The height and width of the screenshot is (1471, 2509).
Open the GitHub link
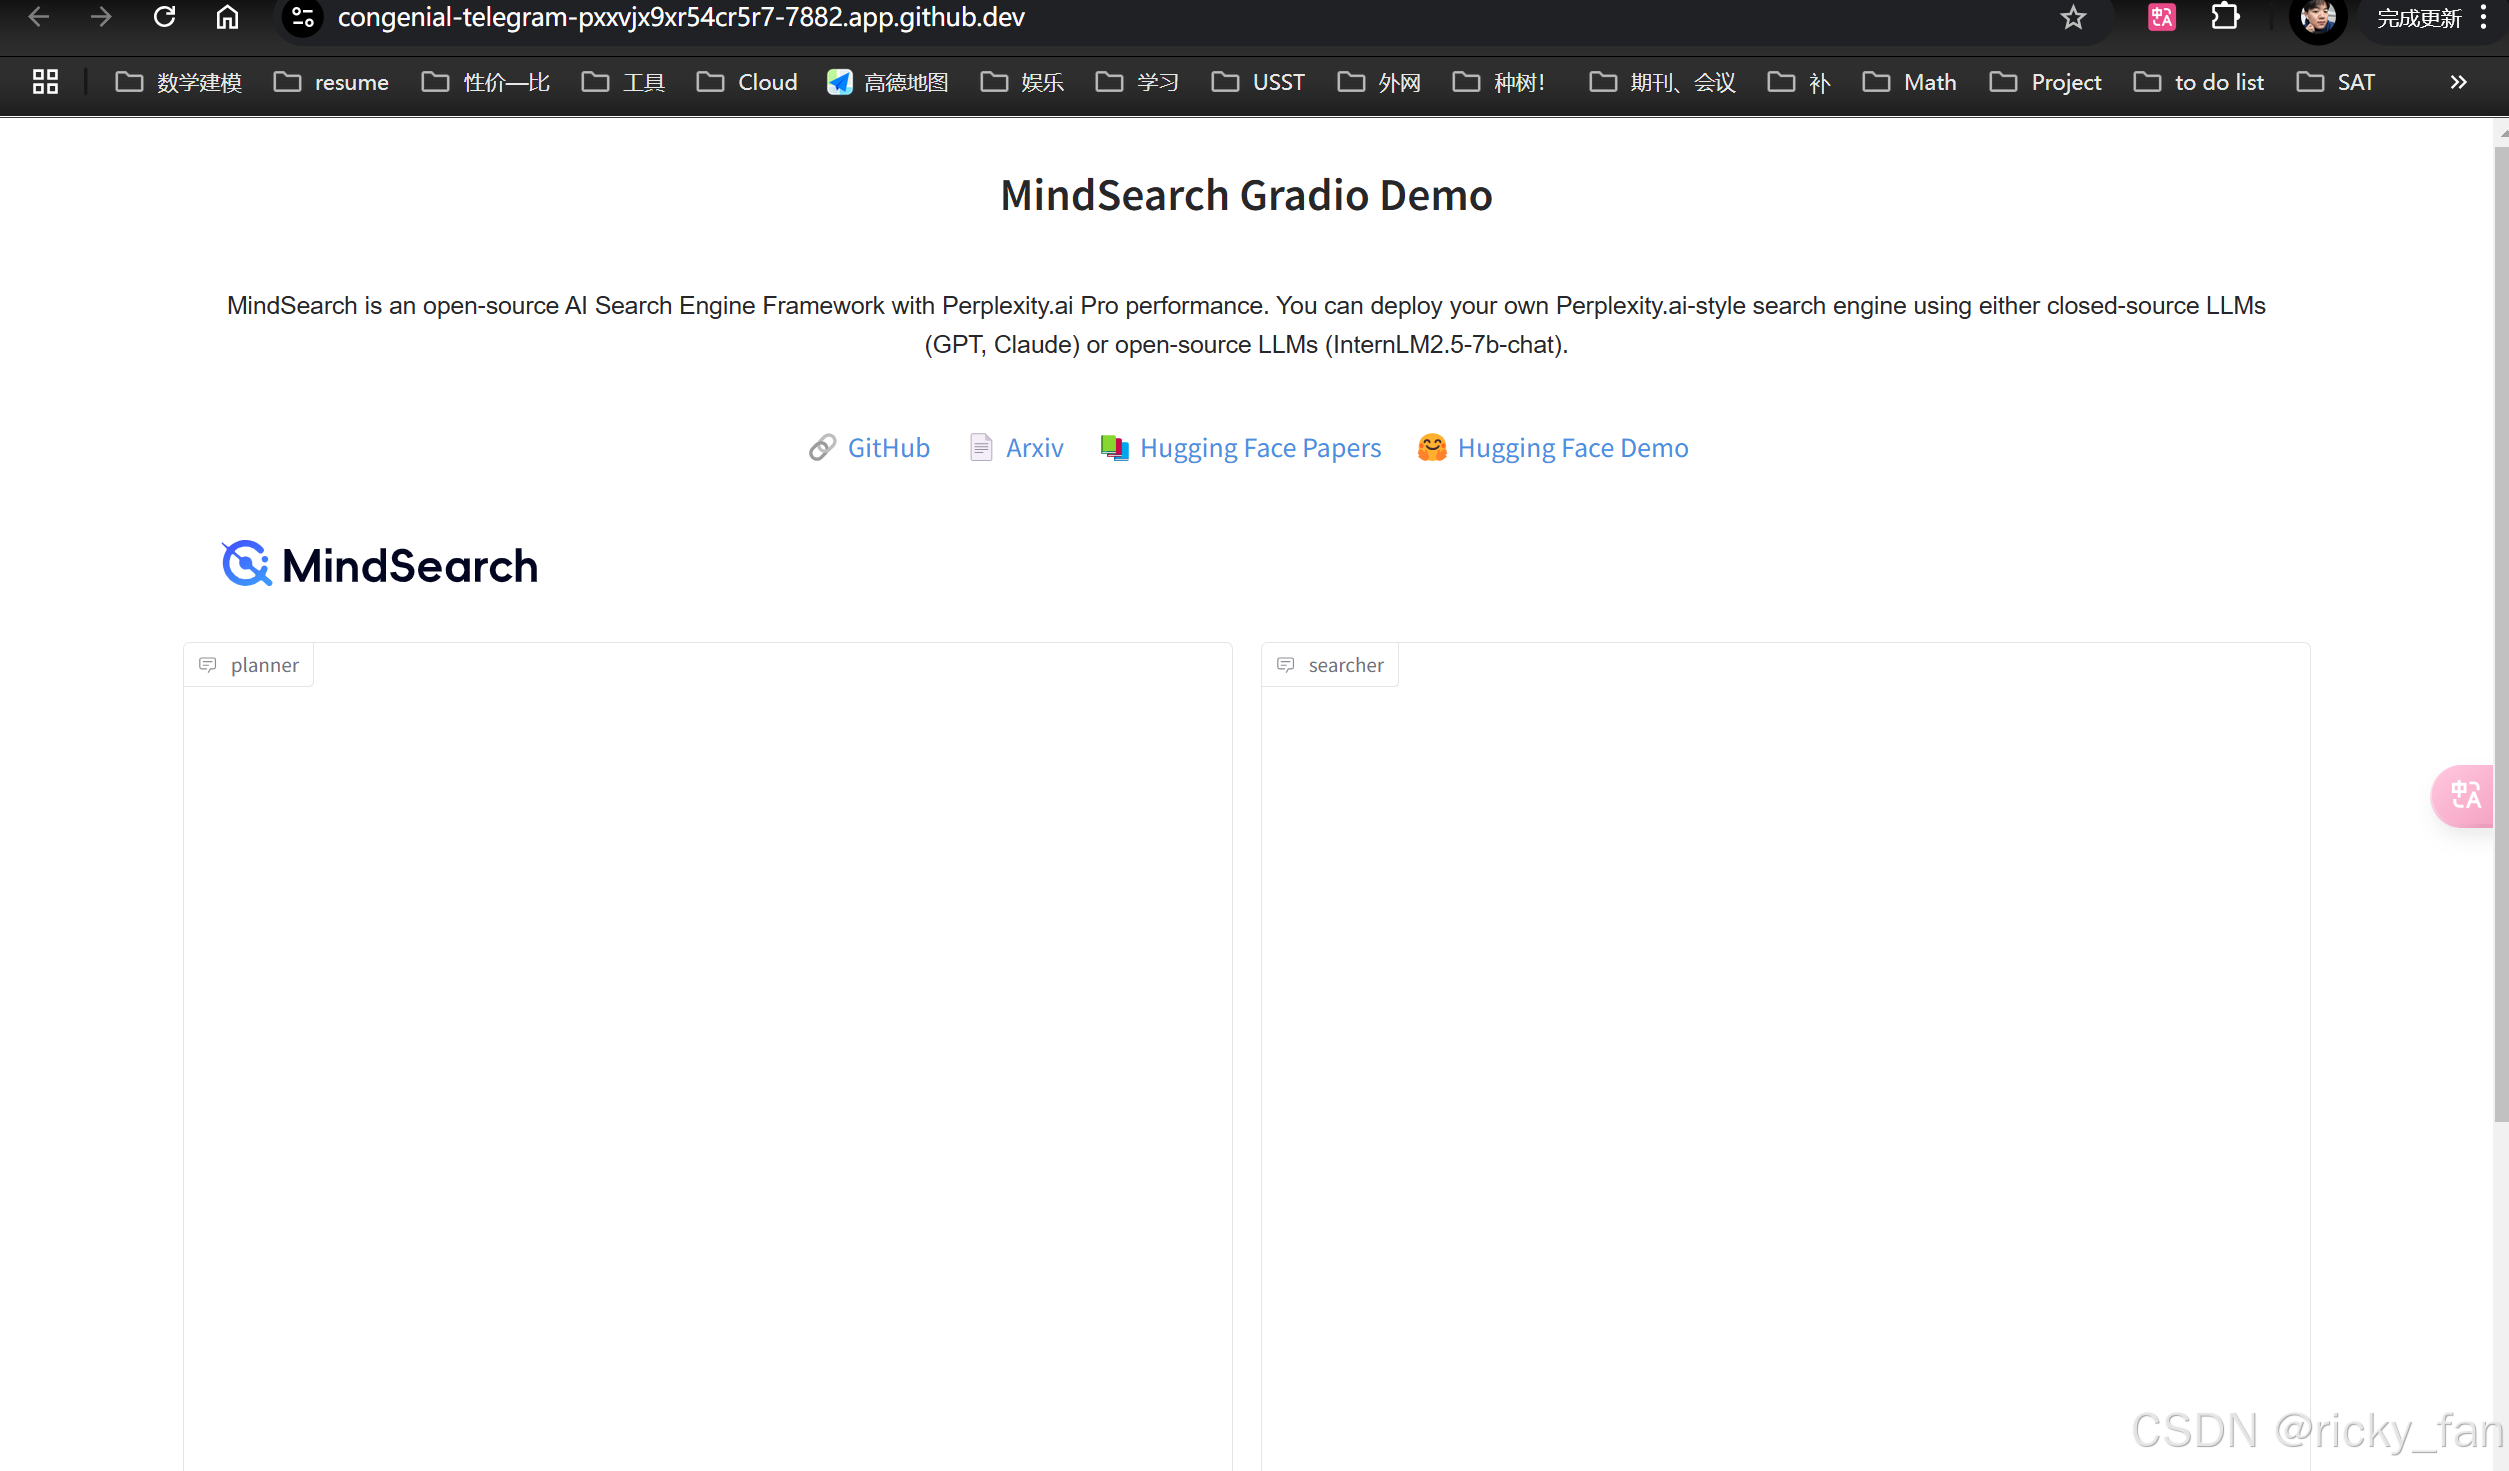pos(888,448)
